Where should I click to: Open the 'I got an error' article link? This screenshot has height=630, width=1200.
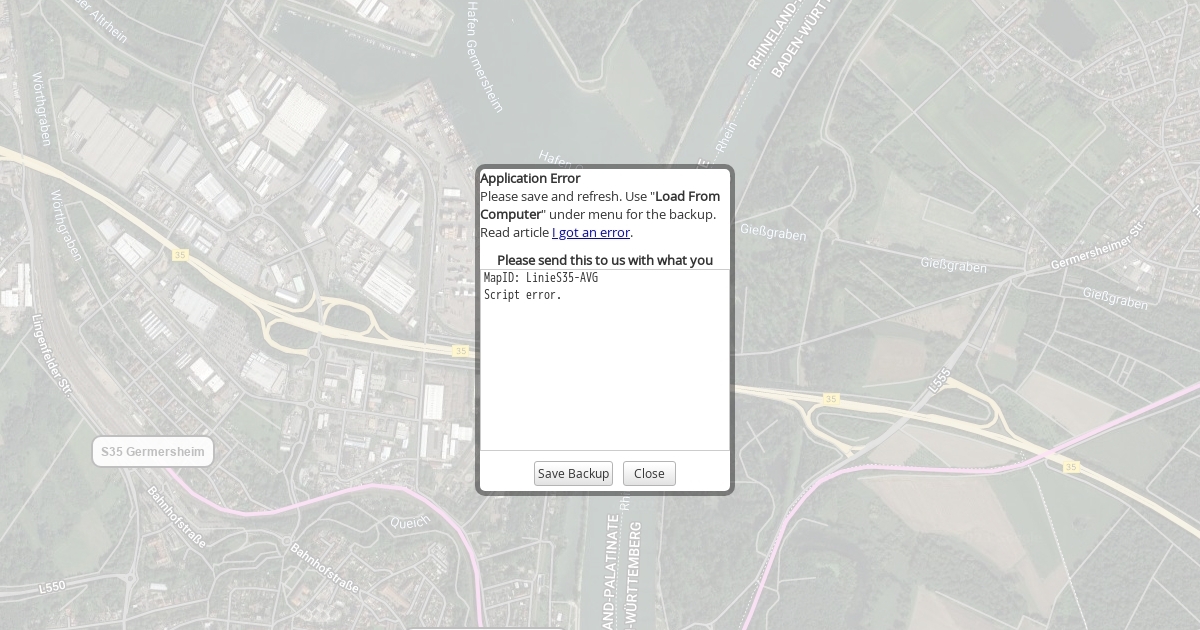[x=591, y=232]
